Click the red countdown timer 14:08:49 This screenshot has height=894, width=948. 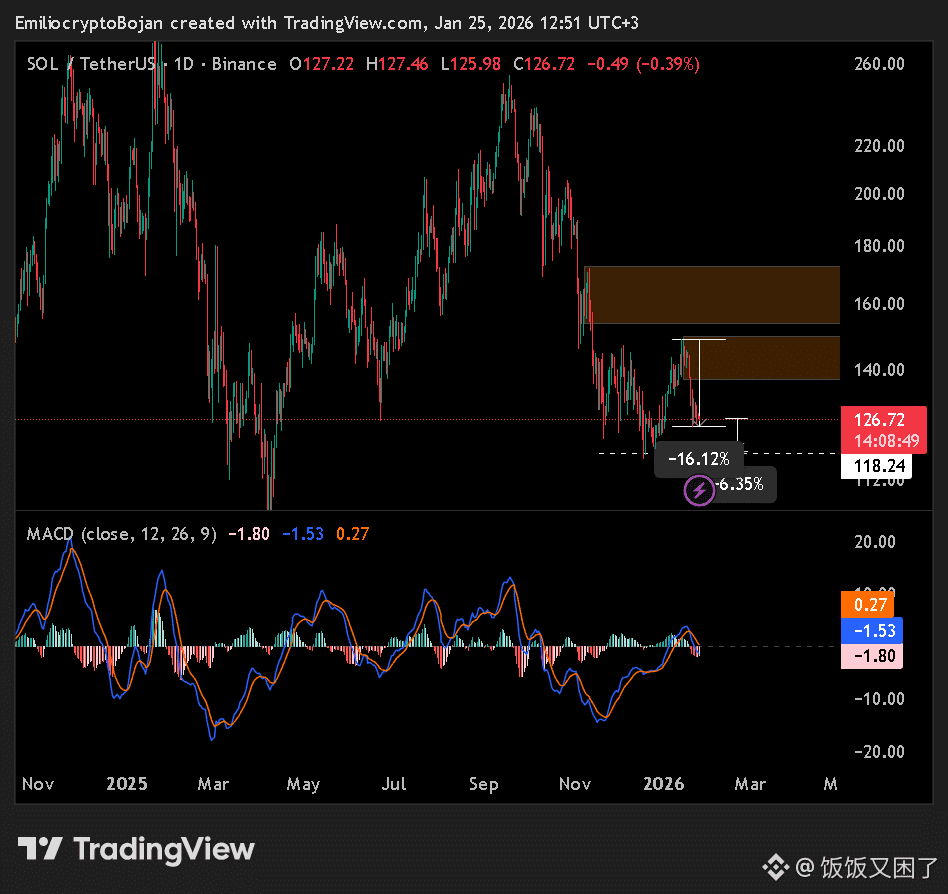(x=886, y=441)
